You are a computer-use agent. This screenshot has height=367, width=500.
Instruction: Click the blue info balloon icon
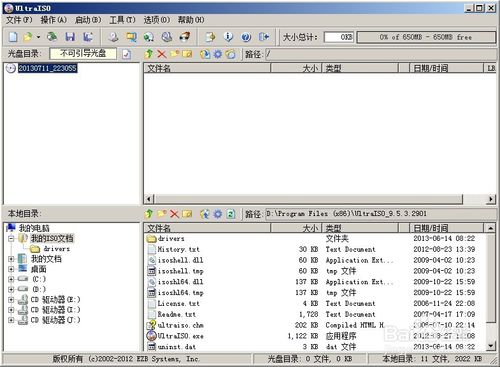tap(228, 37)
